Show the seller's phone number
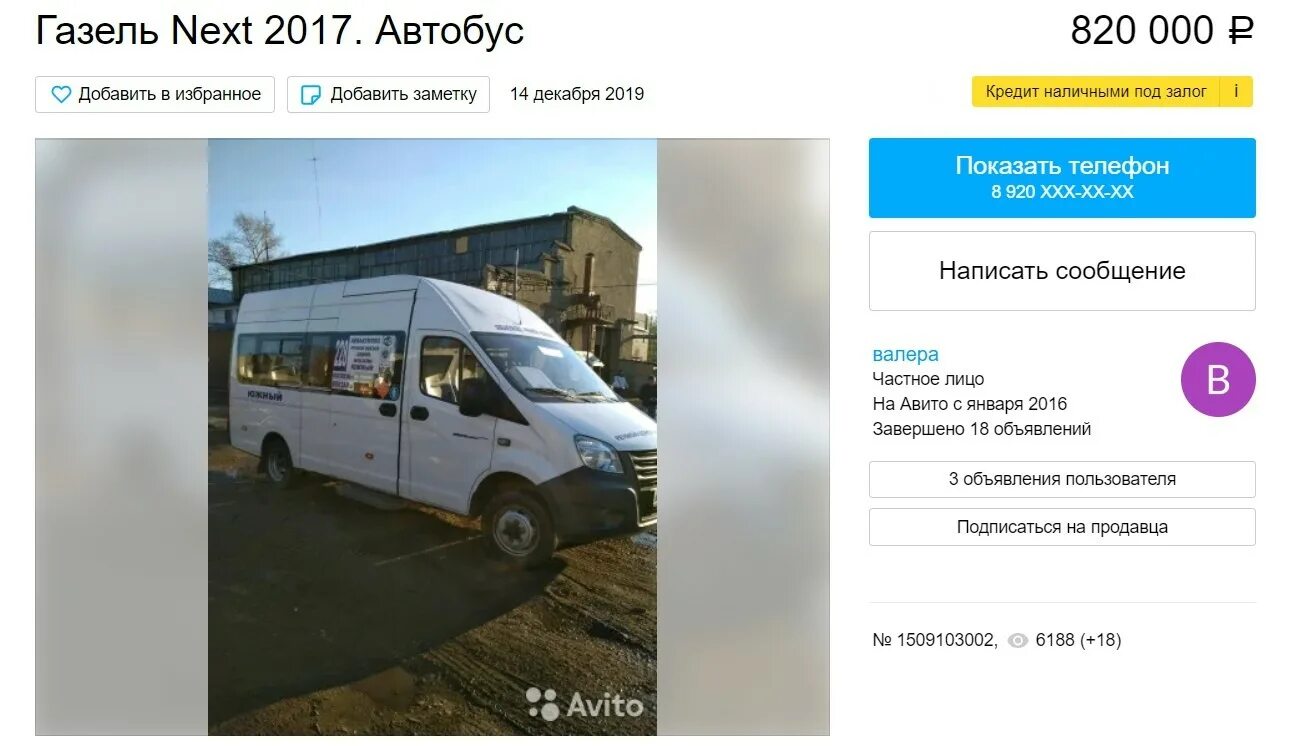This screenshot has width=1310, height=746. click(x=1062, y=178)
